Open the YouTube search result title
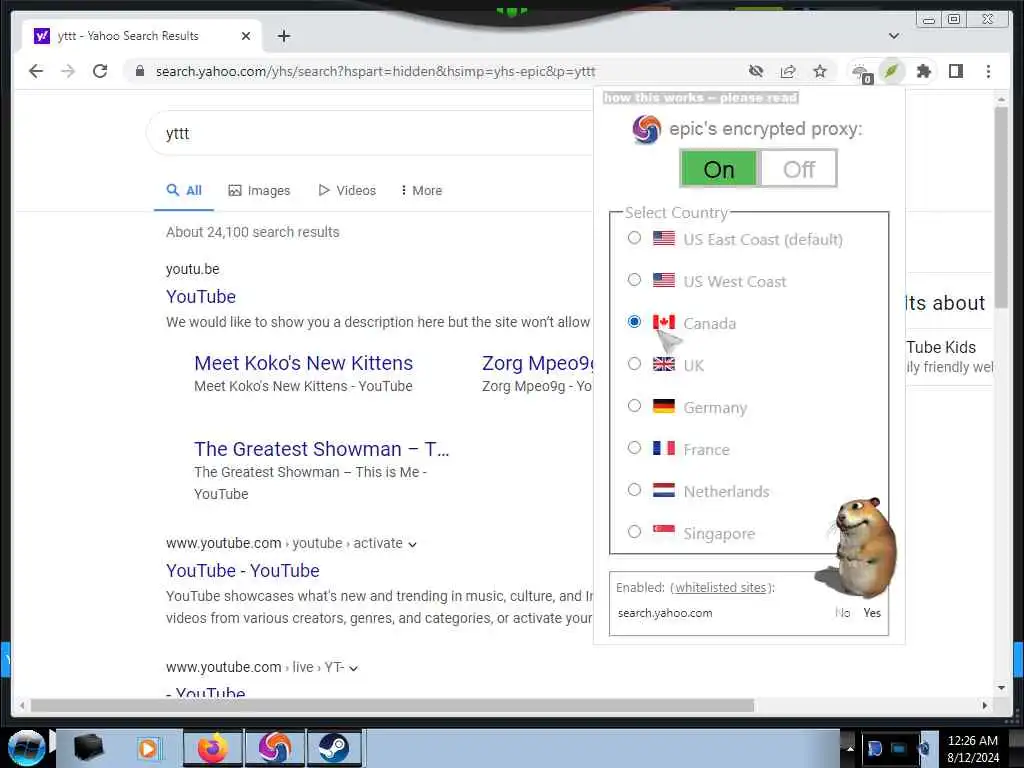 pyautogui.click(x=200, y=296)
